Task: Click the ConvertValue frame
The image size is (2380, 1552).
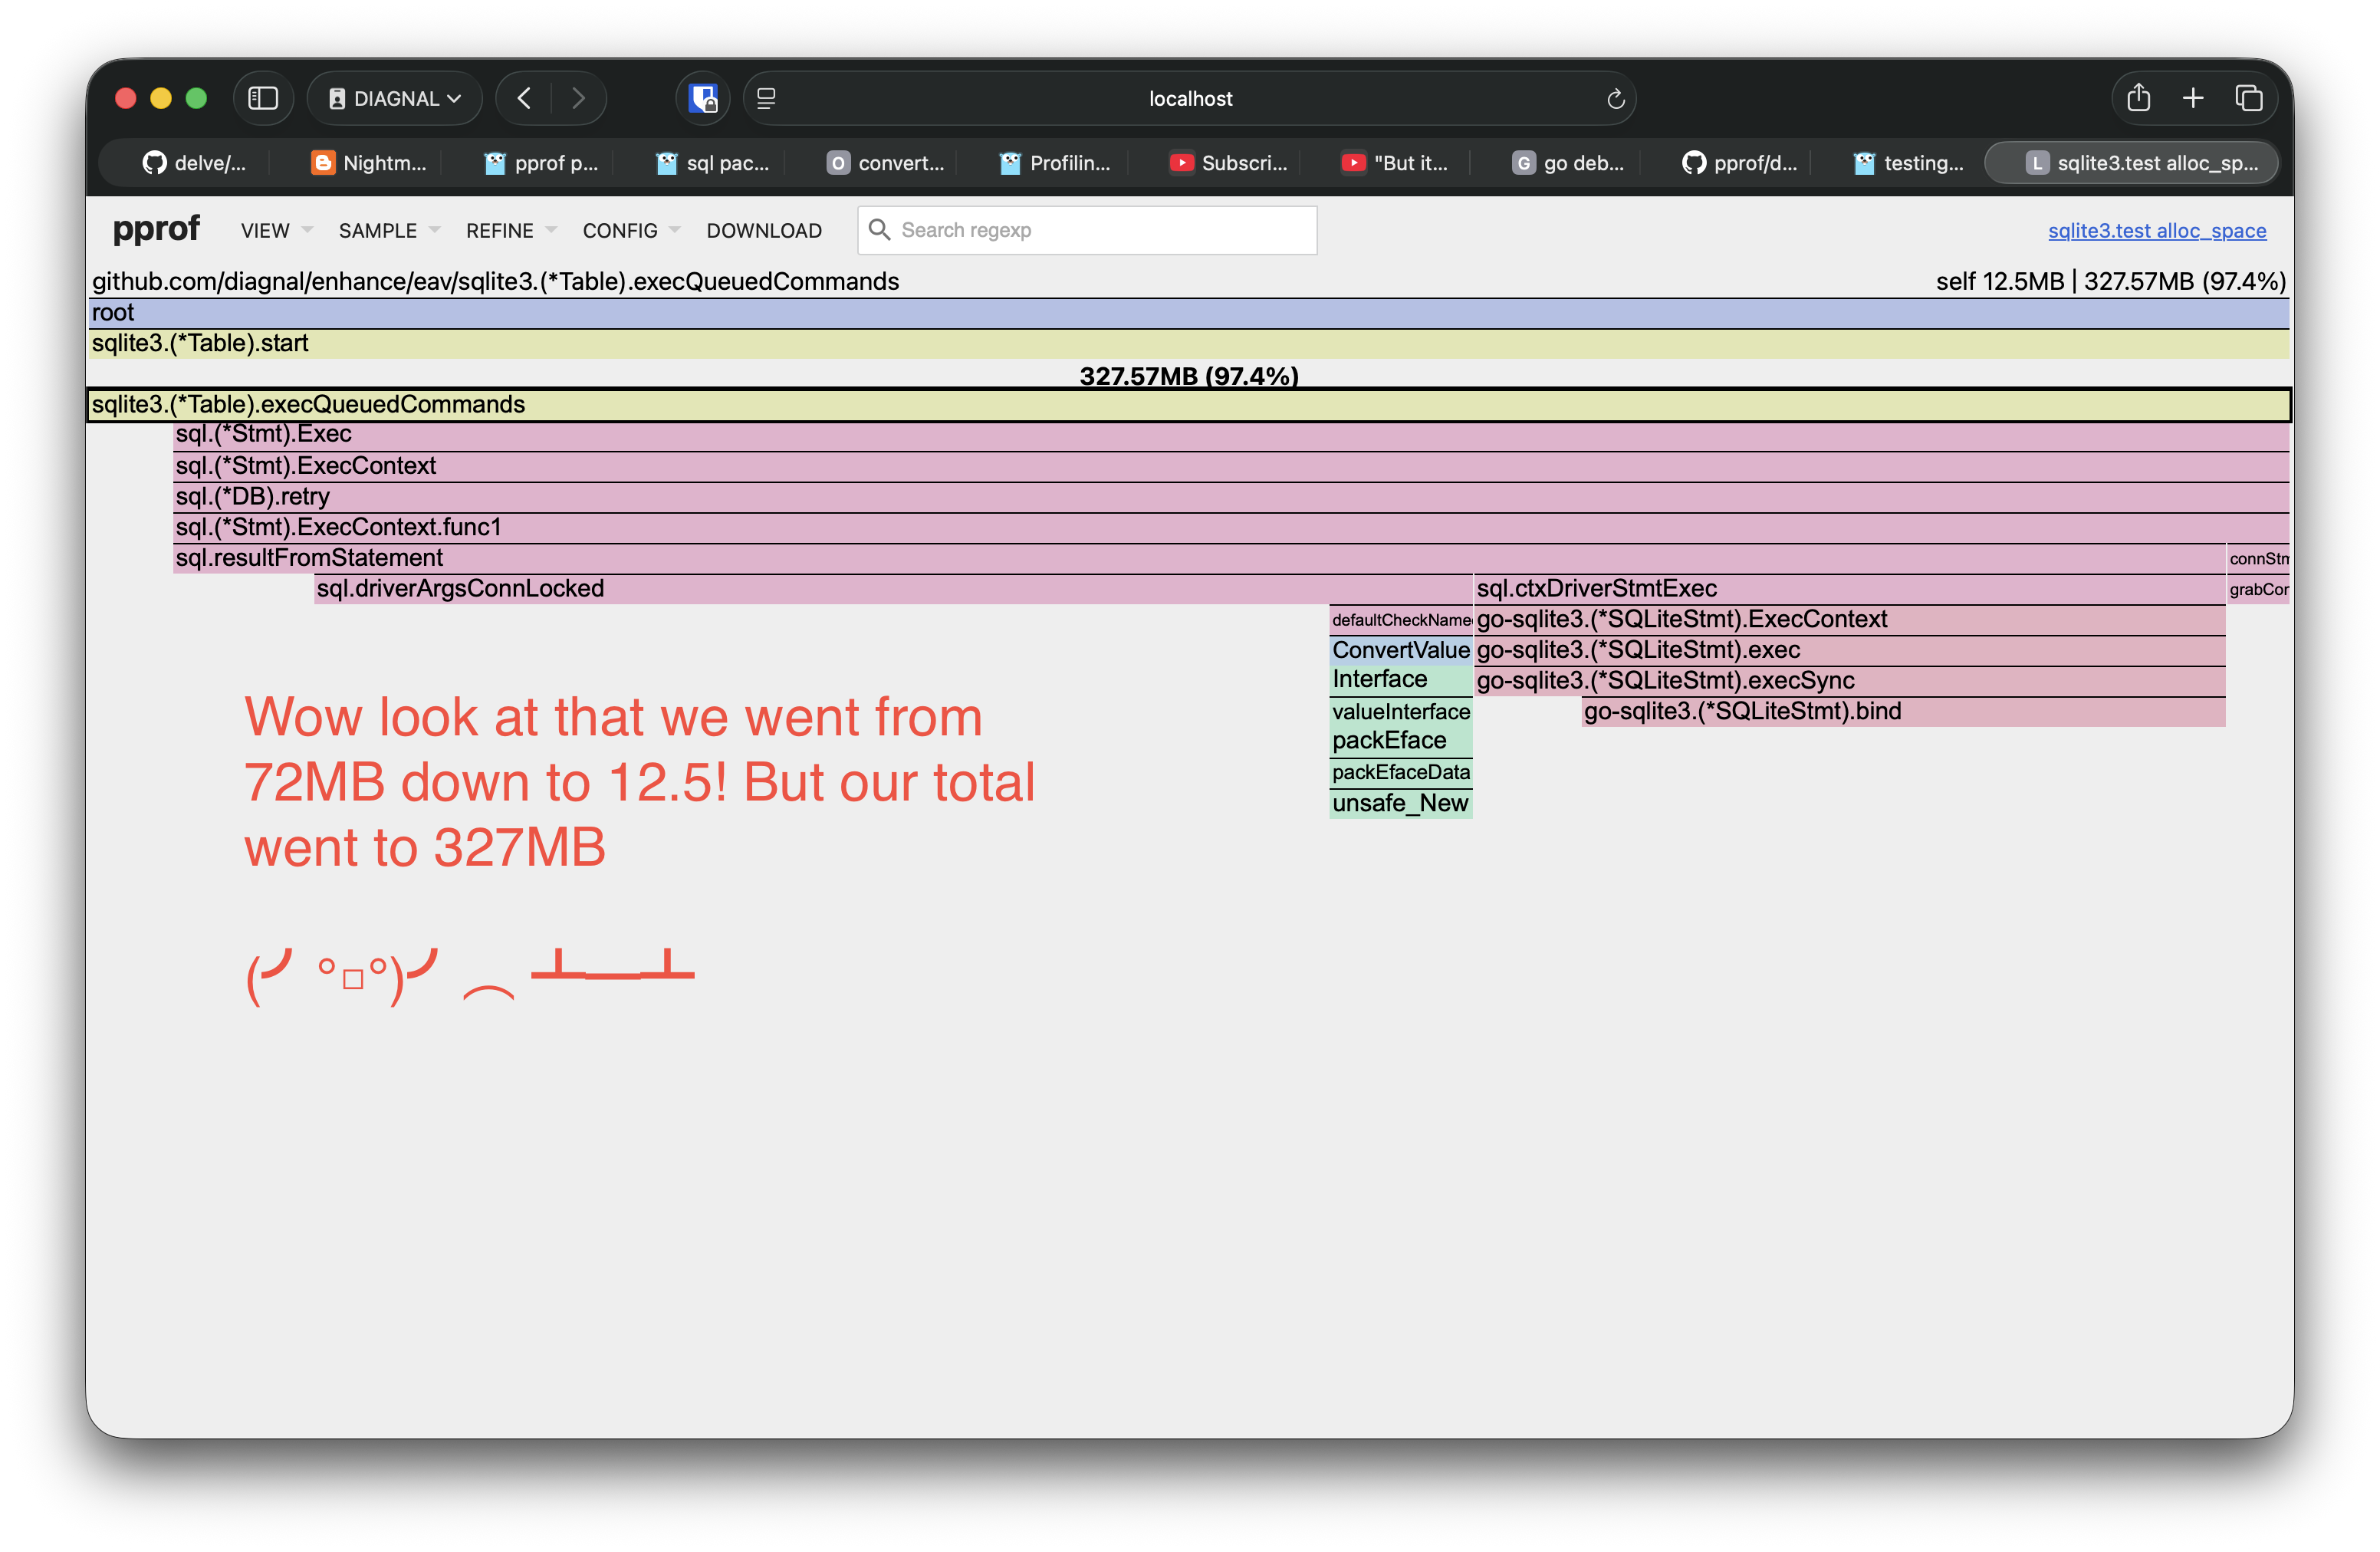Action: (1401, 650)
